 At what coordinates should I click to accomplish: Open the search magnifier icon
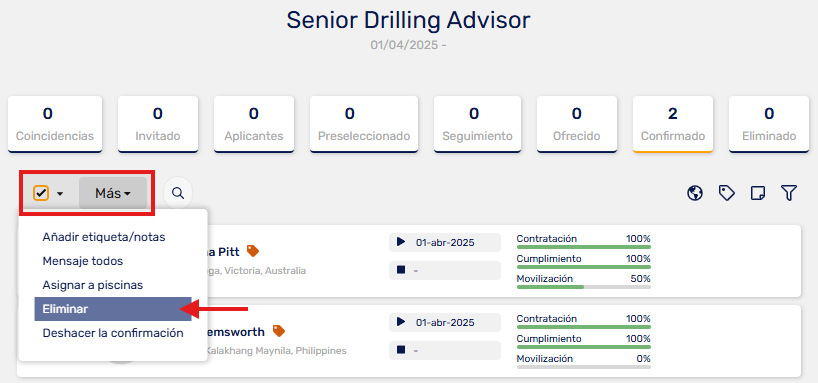pos(178,193)
